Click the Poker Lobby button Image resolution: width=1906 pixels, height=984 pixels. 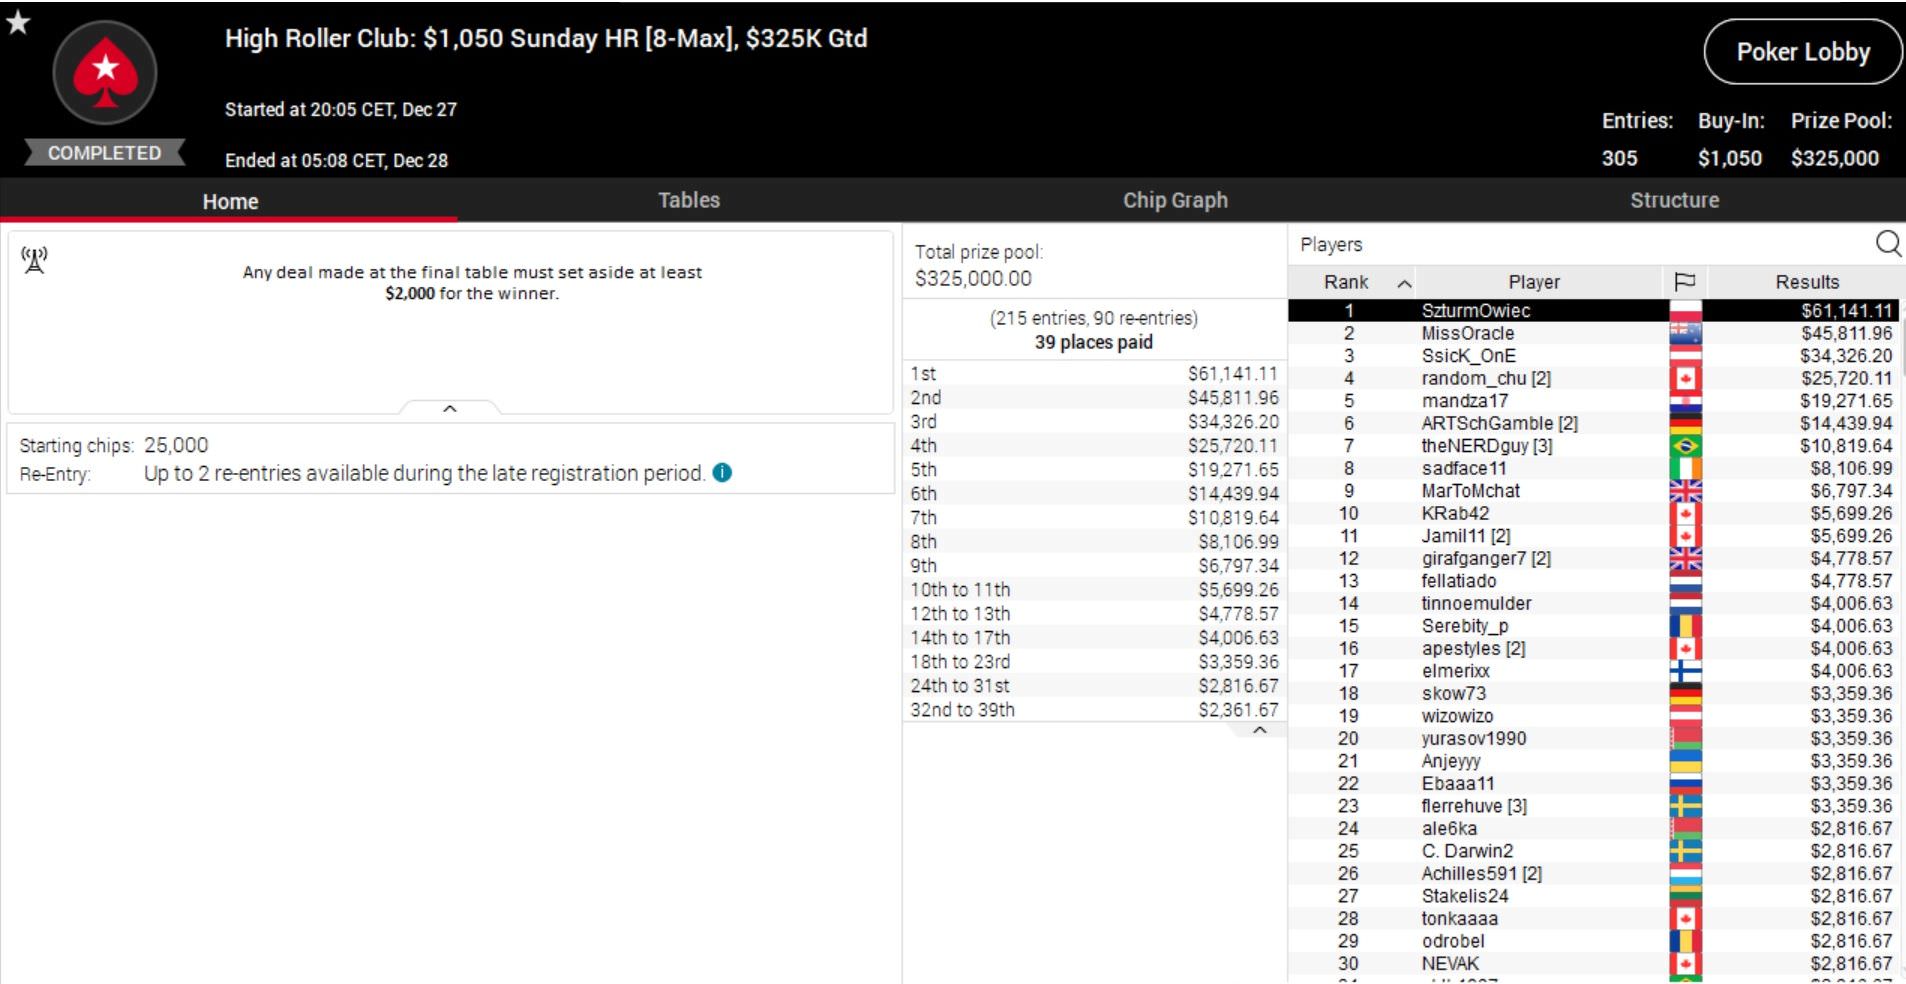(1802, 52)
